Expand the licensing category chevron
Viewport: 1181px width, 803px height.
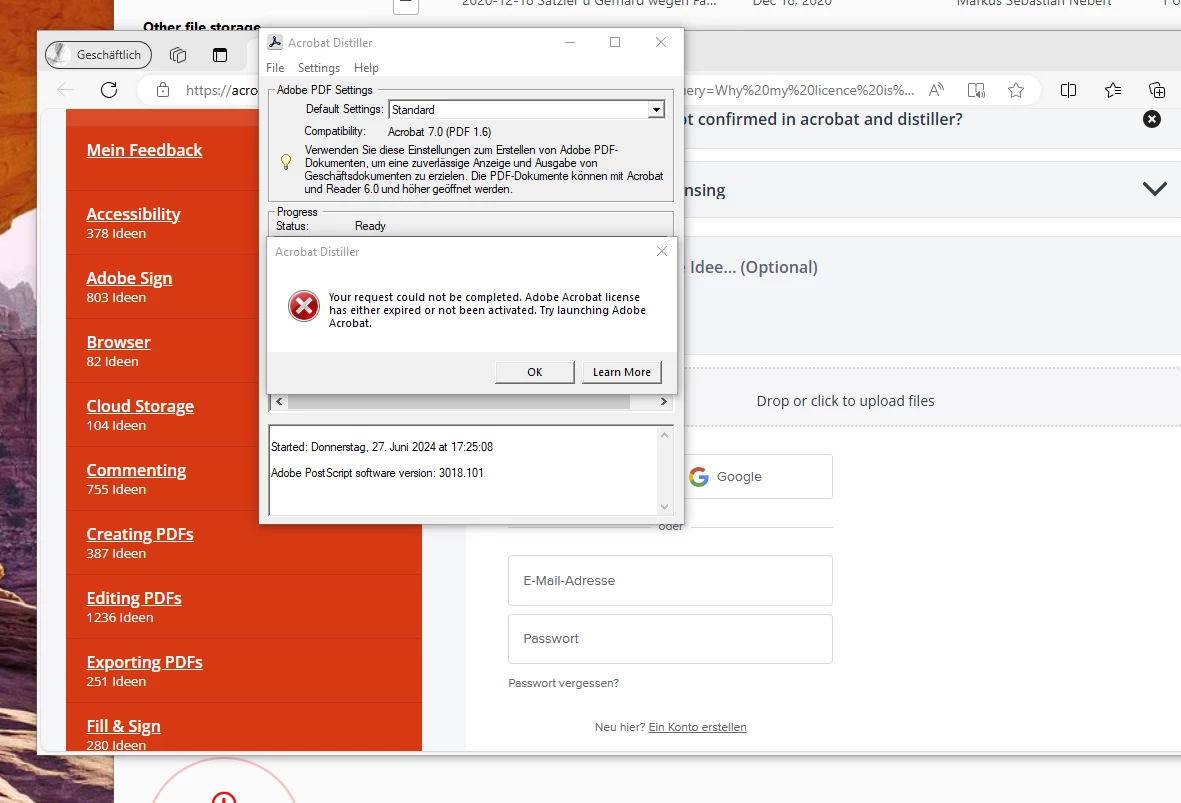[x=1155, y=188]
